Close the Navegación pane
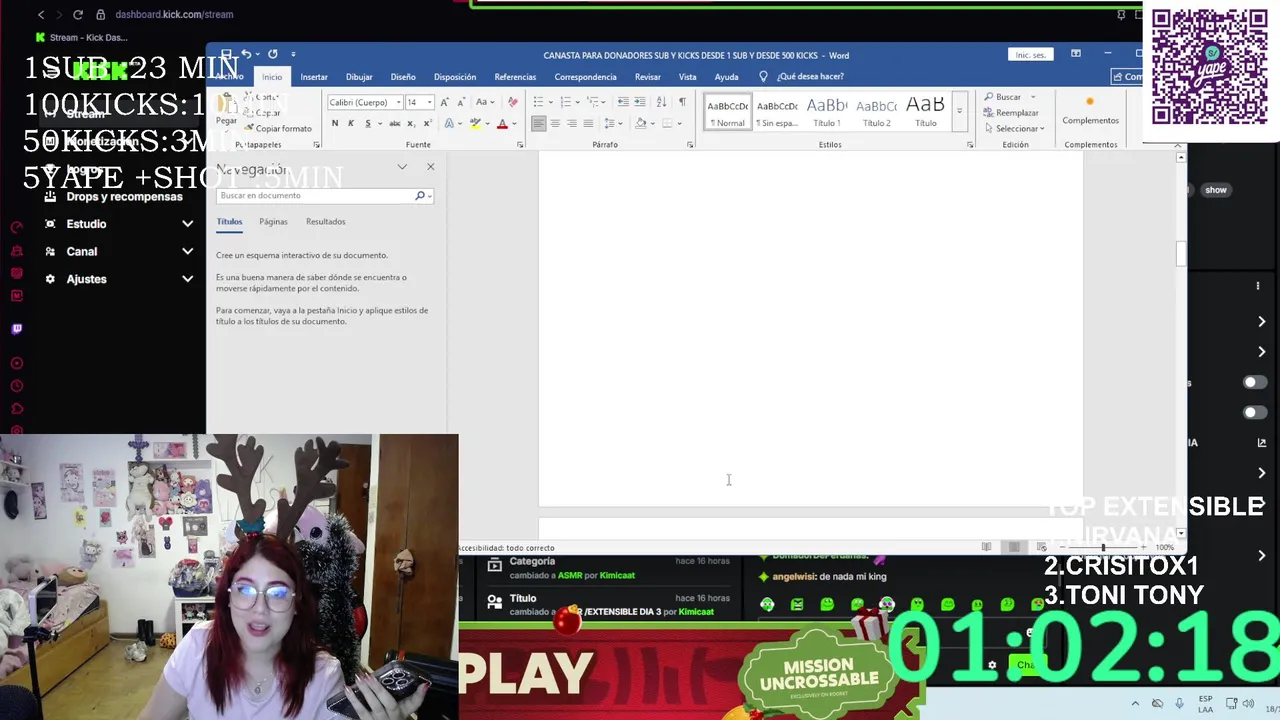The height and width of the screenshot is (720, 1280). (x=431, y=167)
